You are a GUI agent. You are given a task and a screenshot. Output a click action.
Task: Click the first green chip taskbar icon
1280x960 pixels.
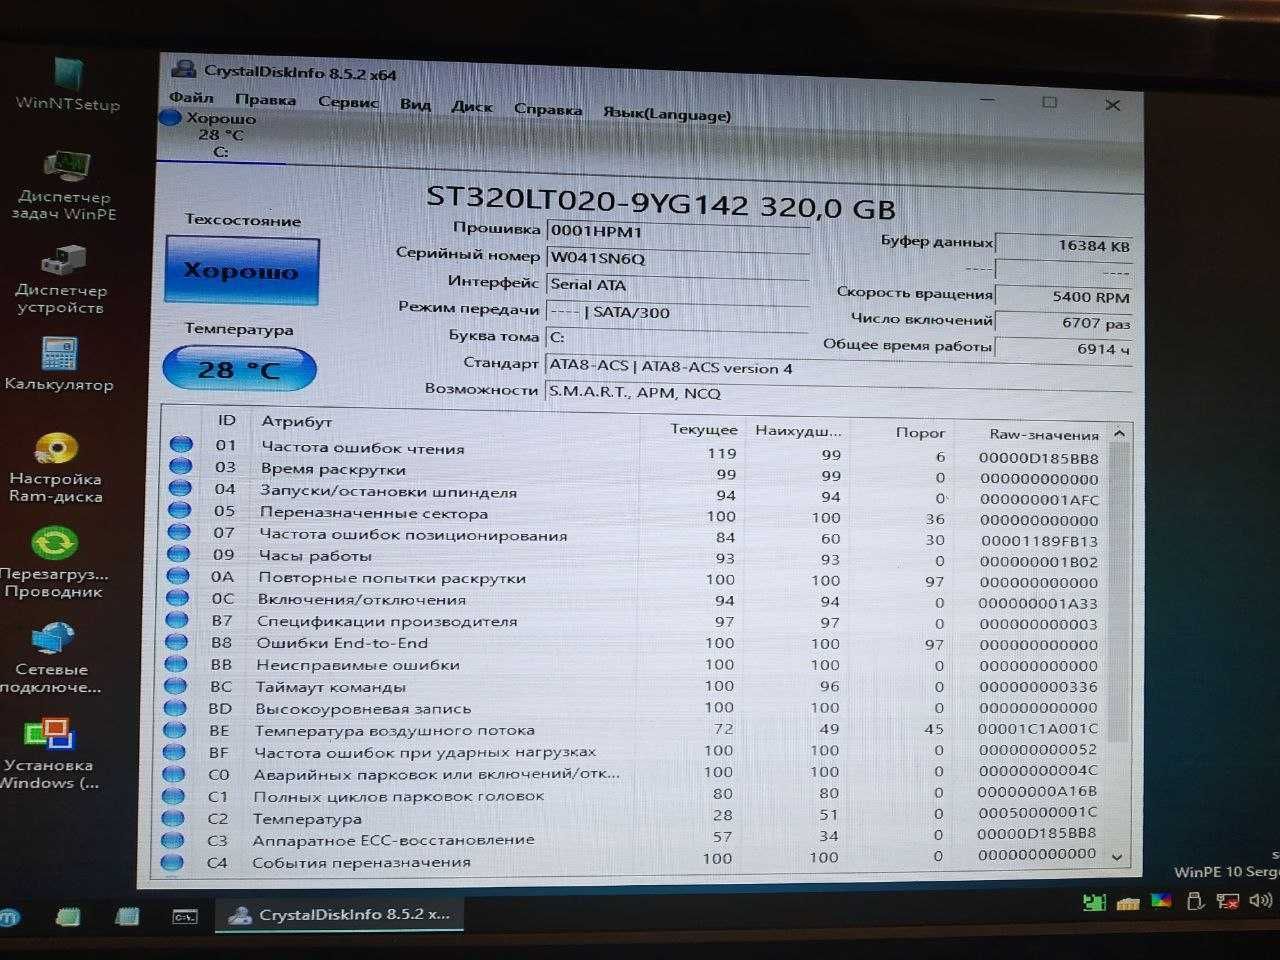tap(68, 915)
